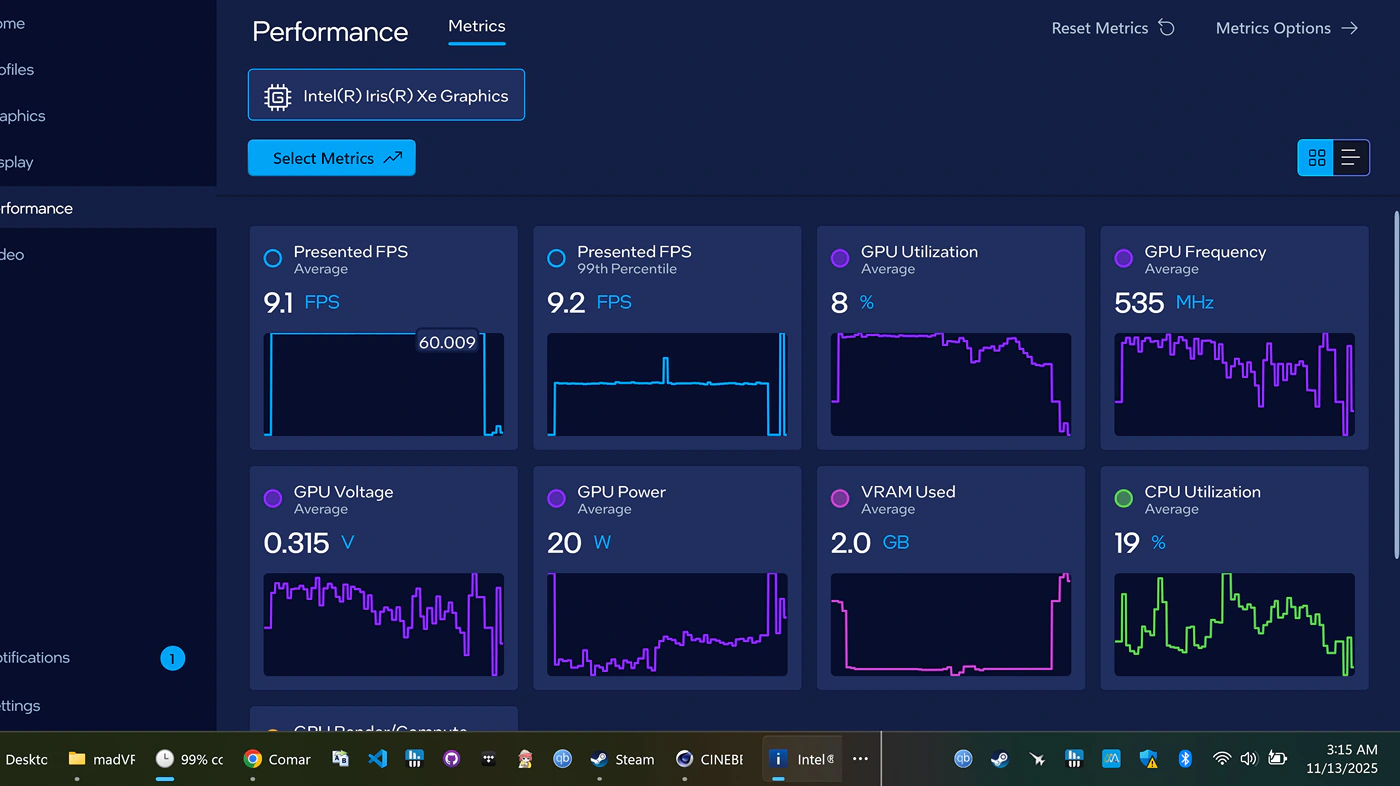Expand taskbar overflow with three dots
This screenshot has width=1400, height=786.
pyautogui.click(x=860, y=759)
